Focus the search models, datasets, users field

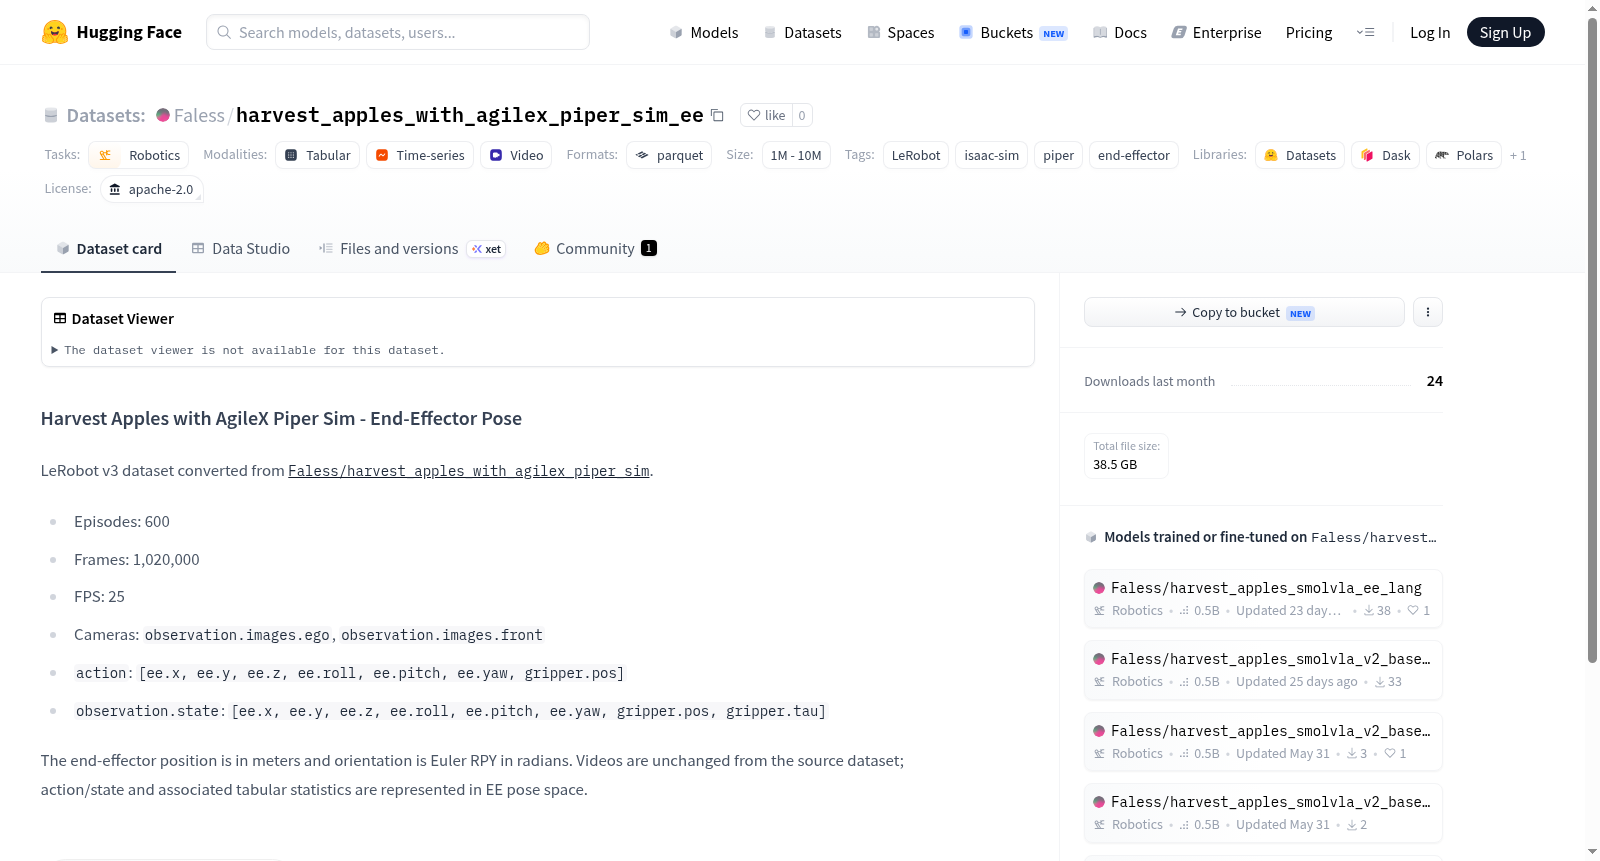point(398,32)
